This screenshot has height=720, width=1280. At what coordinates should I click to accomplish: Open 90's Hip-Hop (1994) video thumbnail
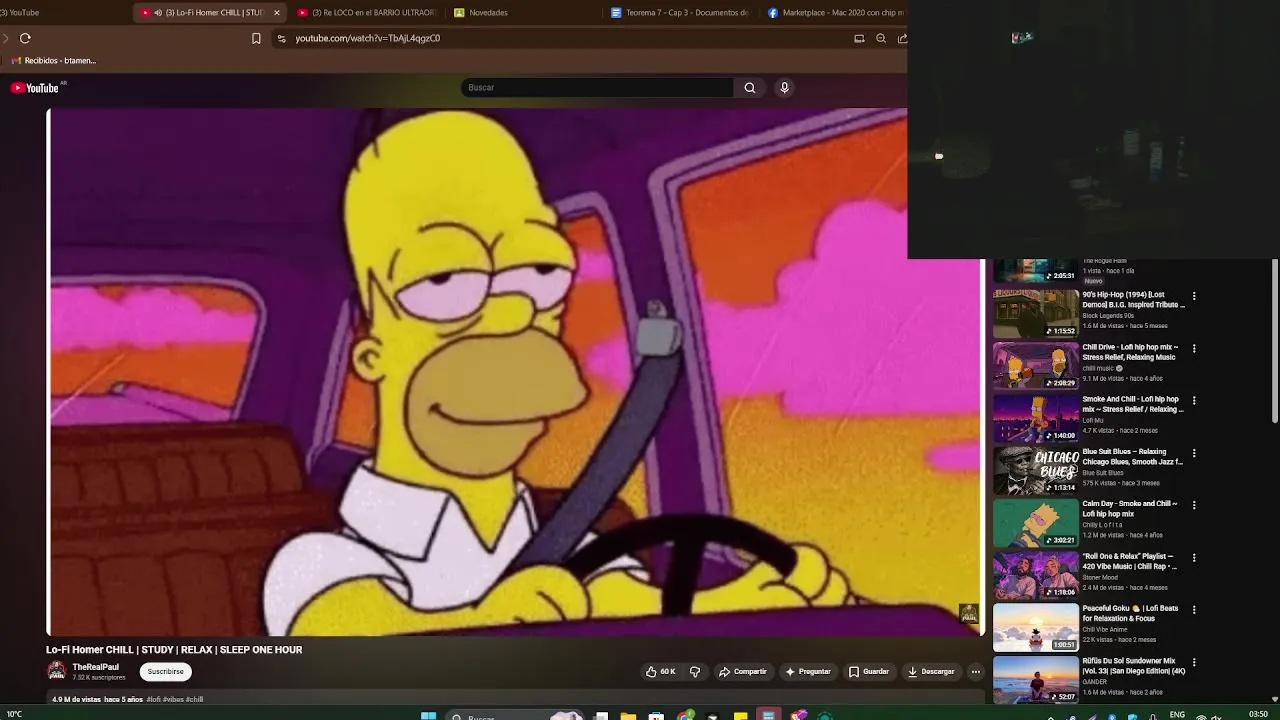pos(1036,314)
